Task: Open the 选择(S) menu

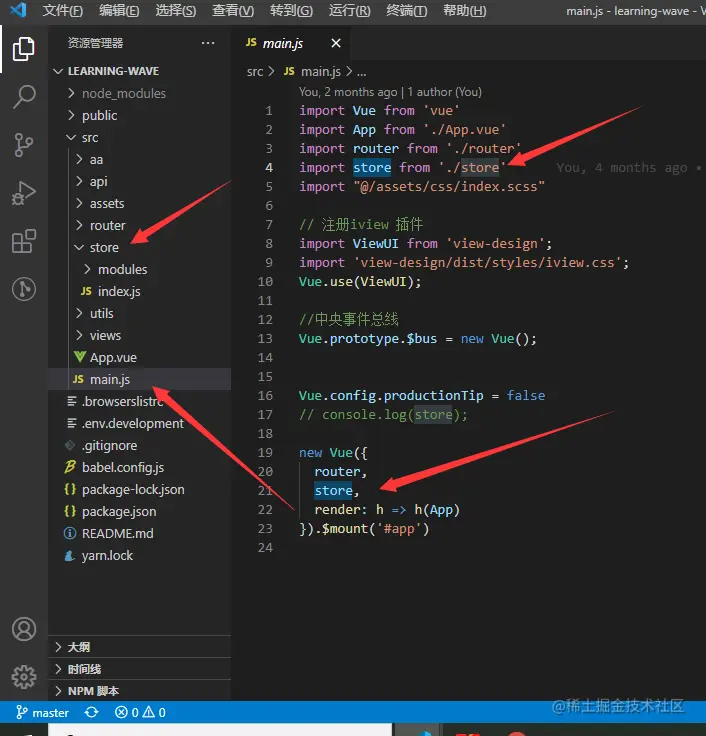Action: point(176,10)
